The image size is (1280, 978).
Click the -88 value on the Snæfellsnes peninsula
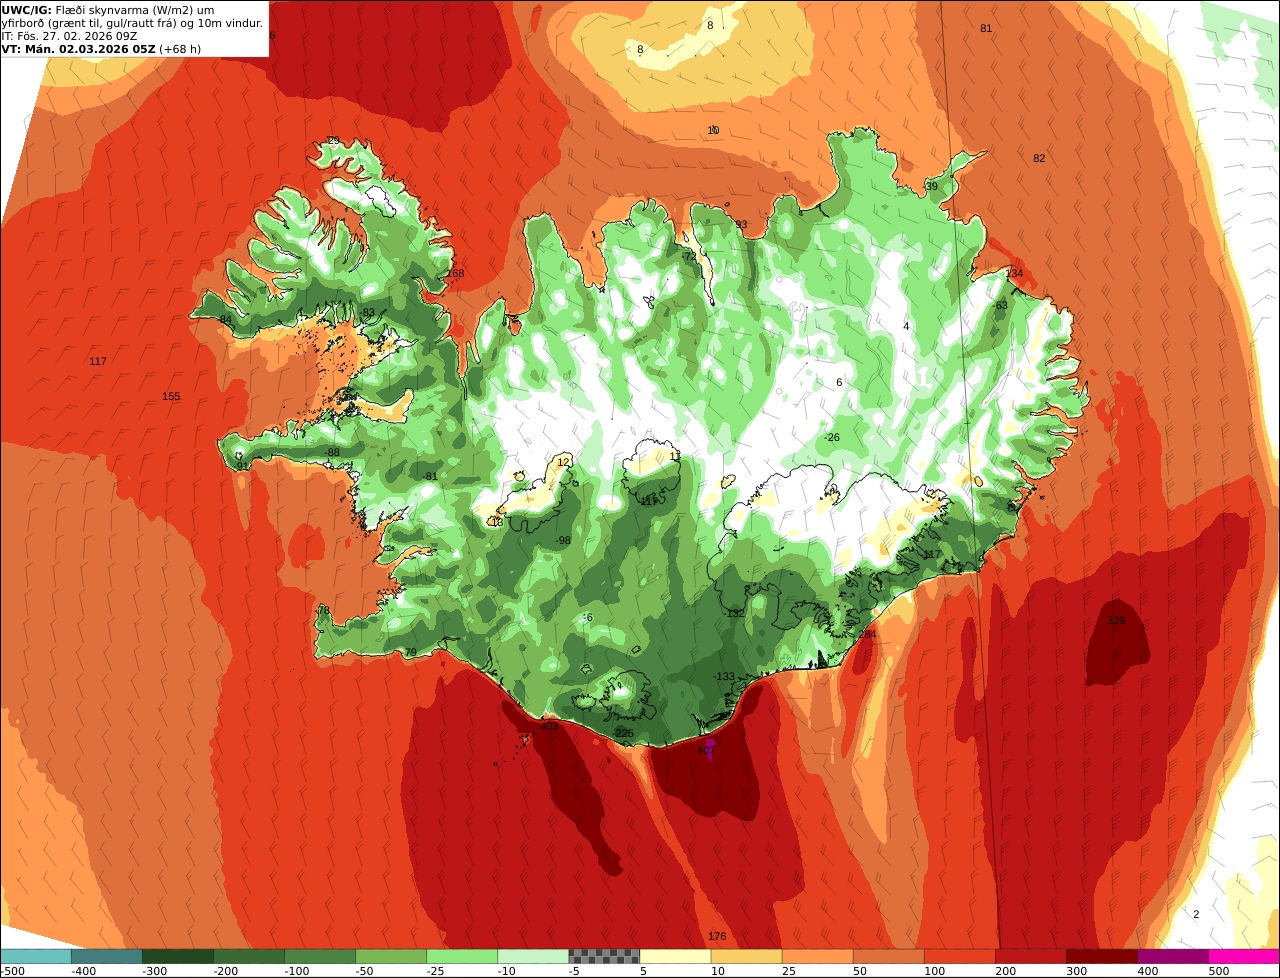[332, 452]
